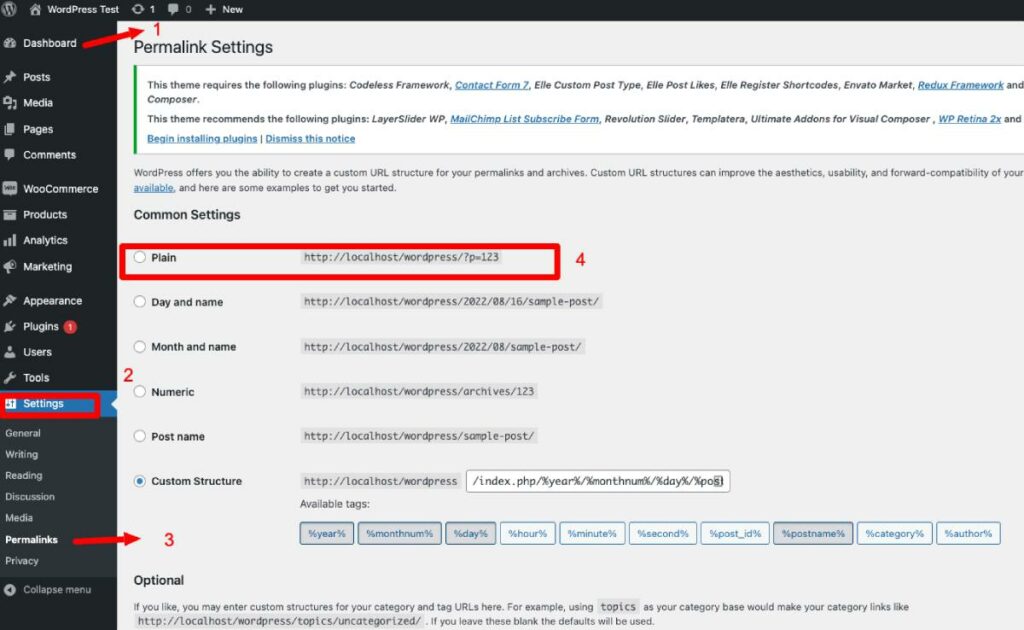The height and width of the screenshot is (630, 1024).
Task: Click the WooCommerce logo icon
Action: coord(10,189)
